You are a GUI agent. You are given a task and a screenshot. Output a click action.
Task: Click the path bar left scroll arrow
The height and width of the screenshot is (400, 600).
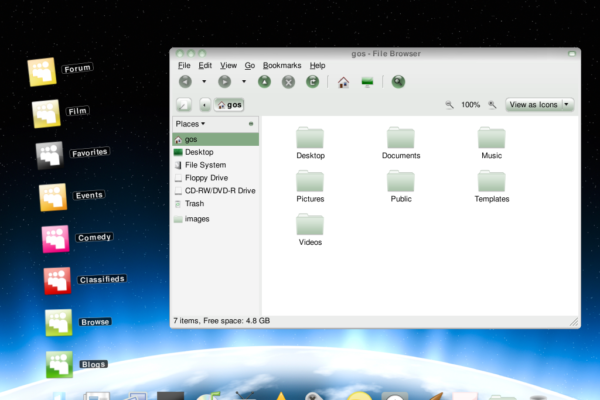(x=205, y=104)
